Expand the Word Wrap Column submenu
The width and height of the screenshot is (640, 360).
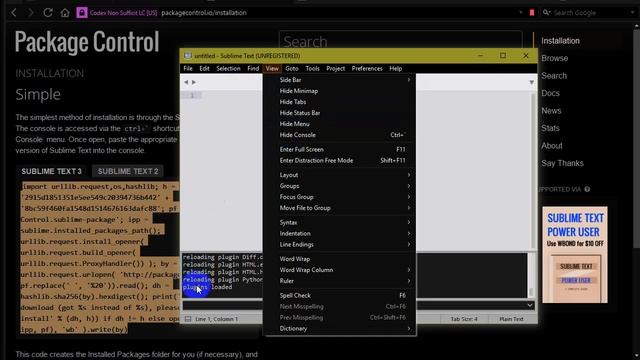click(340, 270)
